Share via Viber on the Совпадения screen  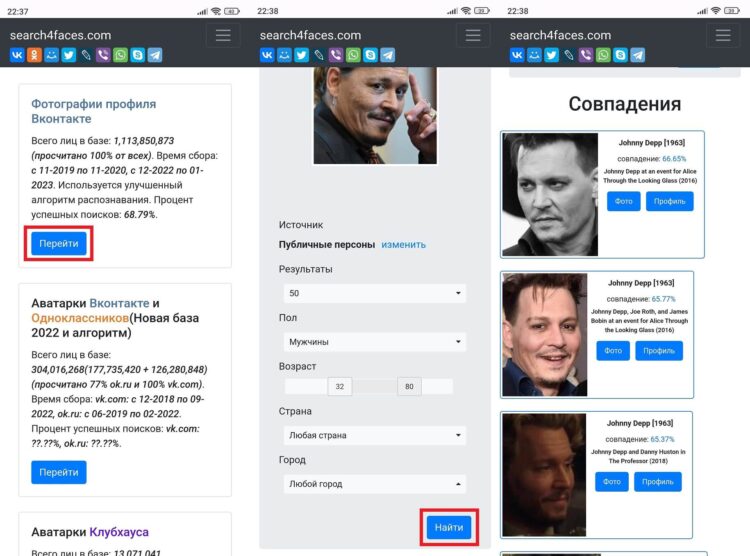(x=586, y=55)
